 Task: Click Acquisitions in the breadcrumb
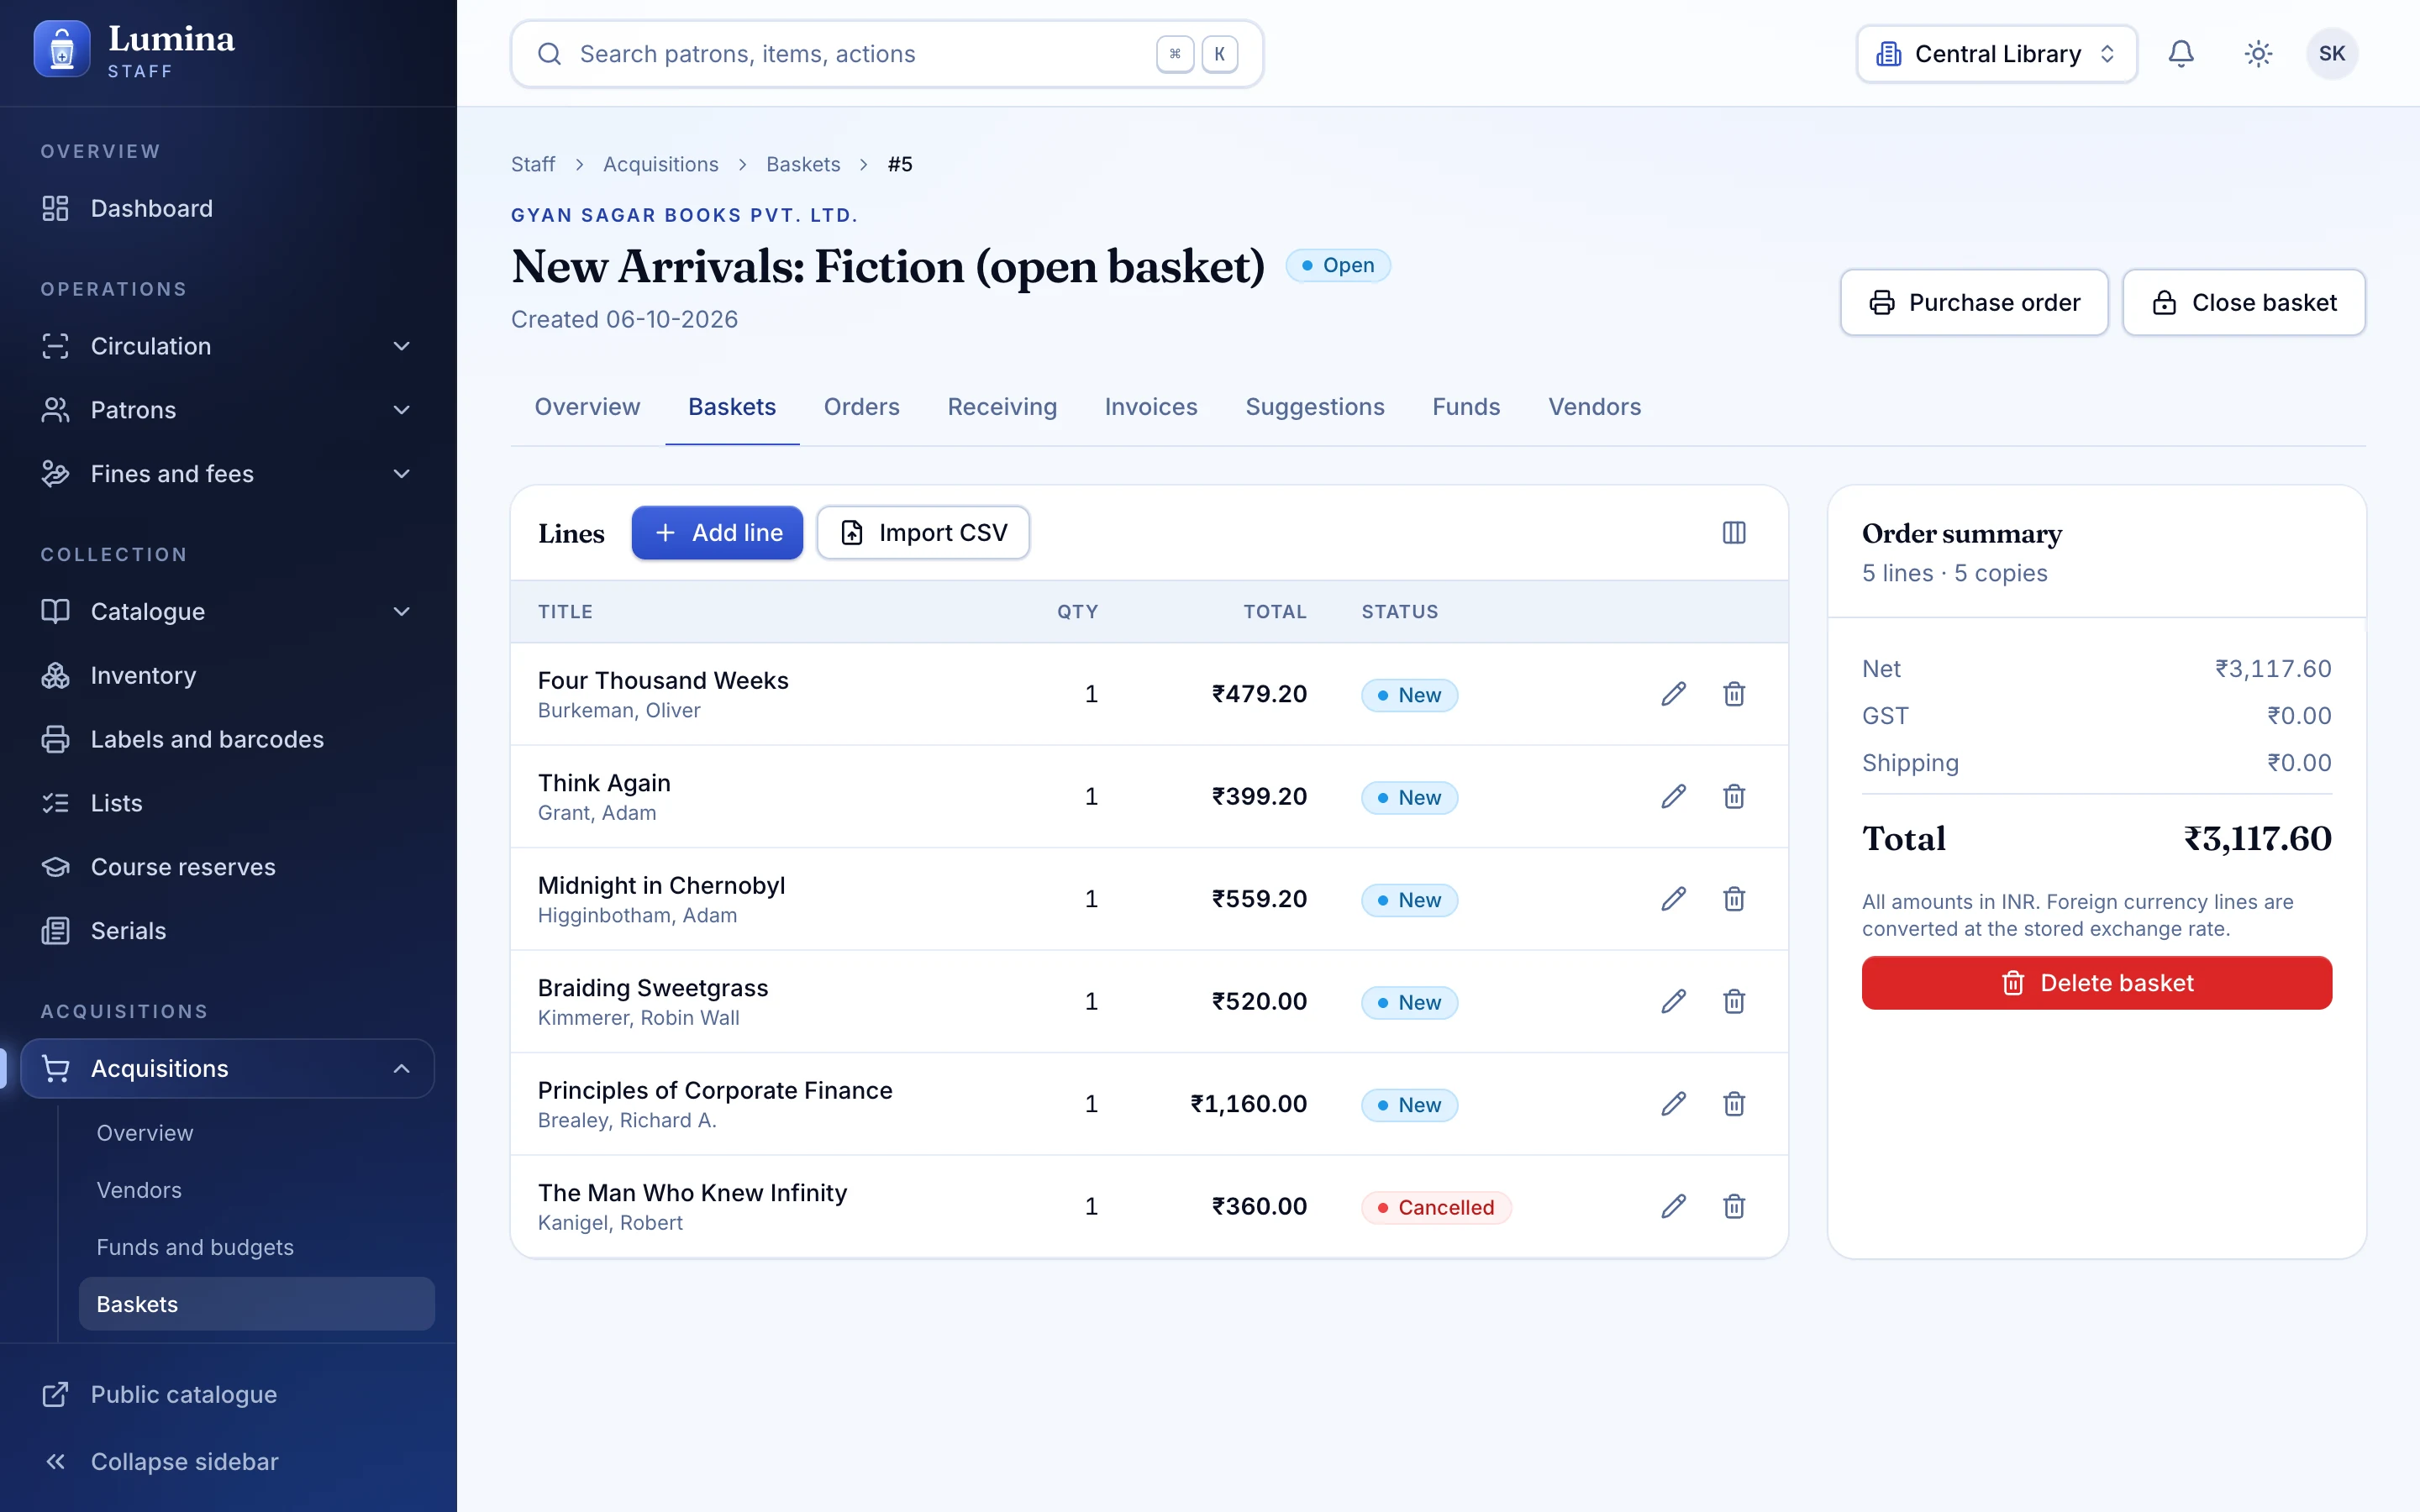(660, 165)
